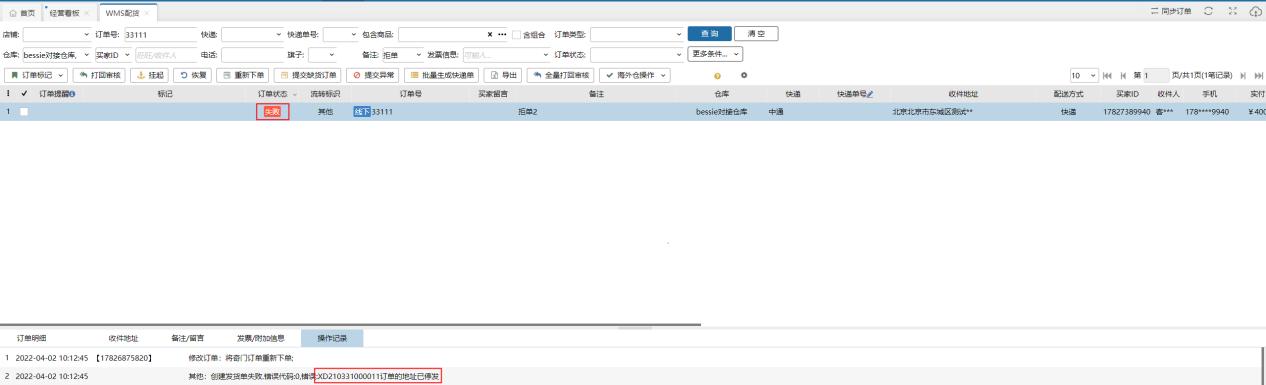The height and width of the screenshot is (385, 1266).
Task: Switch to the 订单明细 tab
Action: point(32,338)
